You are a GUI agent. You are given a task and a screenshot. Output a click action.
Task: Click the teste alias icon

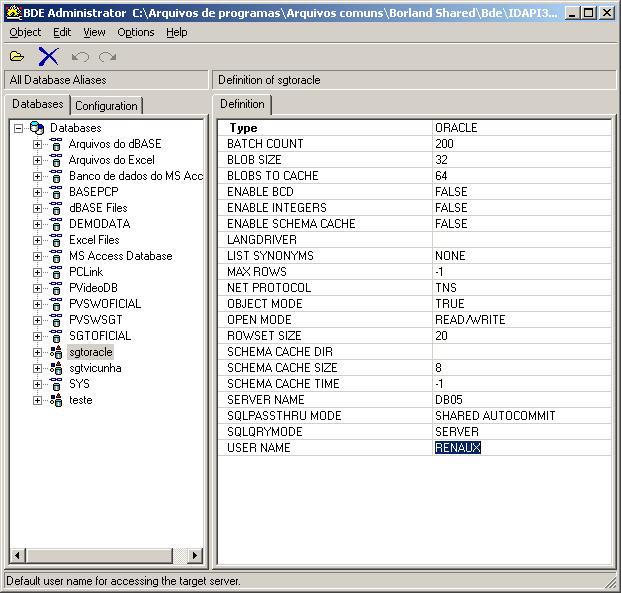(x=56, y=400)
